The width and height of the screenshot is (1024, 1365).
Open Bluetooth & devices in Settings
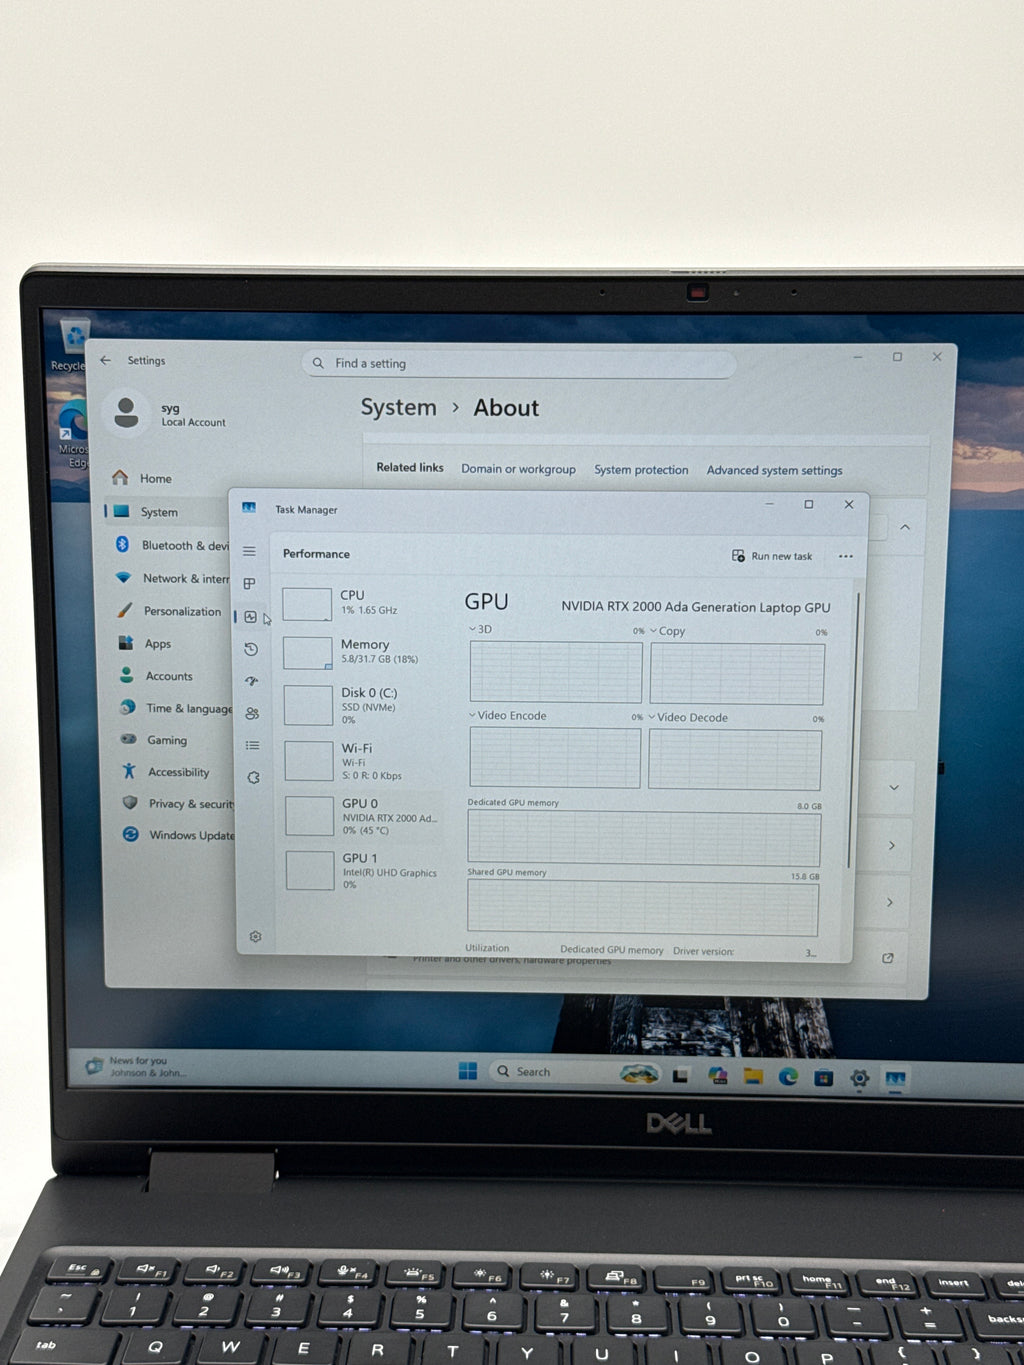coord(171,545)
